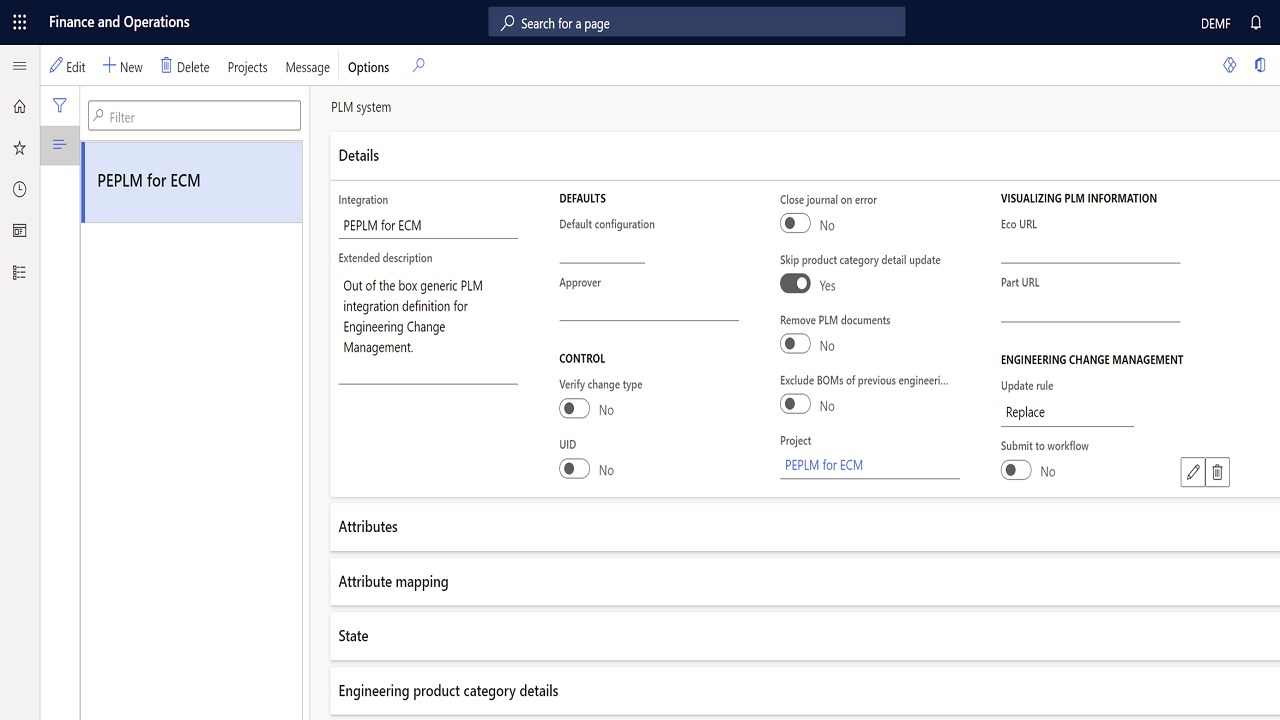Open the Power Apps diamond icon
The height and width of the screenshot is (720, 1280).
pos(1230,65)
